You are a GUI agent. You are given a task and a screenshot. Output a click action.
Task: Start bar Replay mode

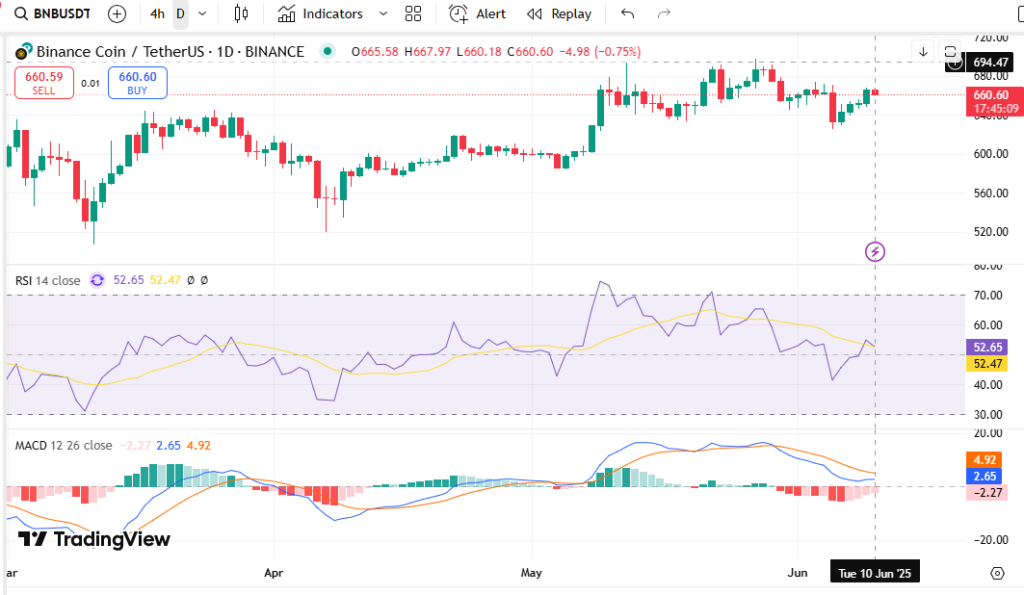point(559,14)
